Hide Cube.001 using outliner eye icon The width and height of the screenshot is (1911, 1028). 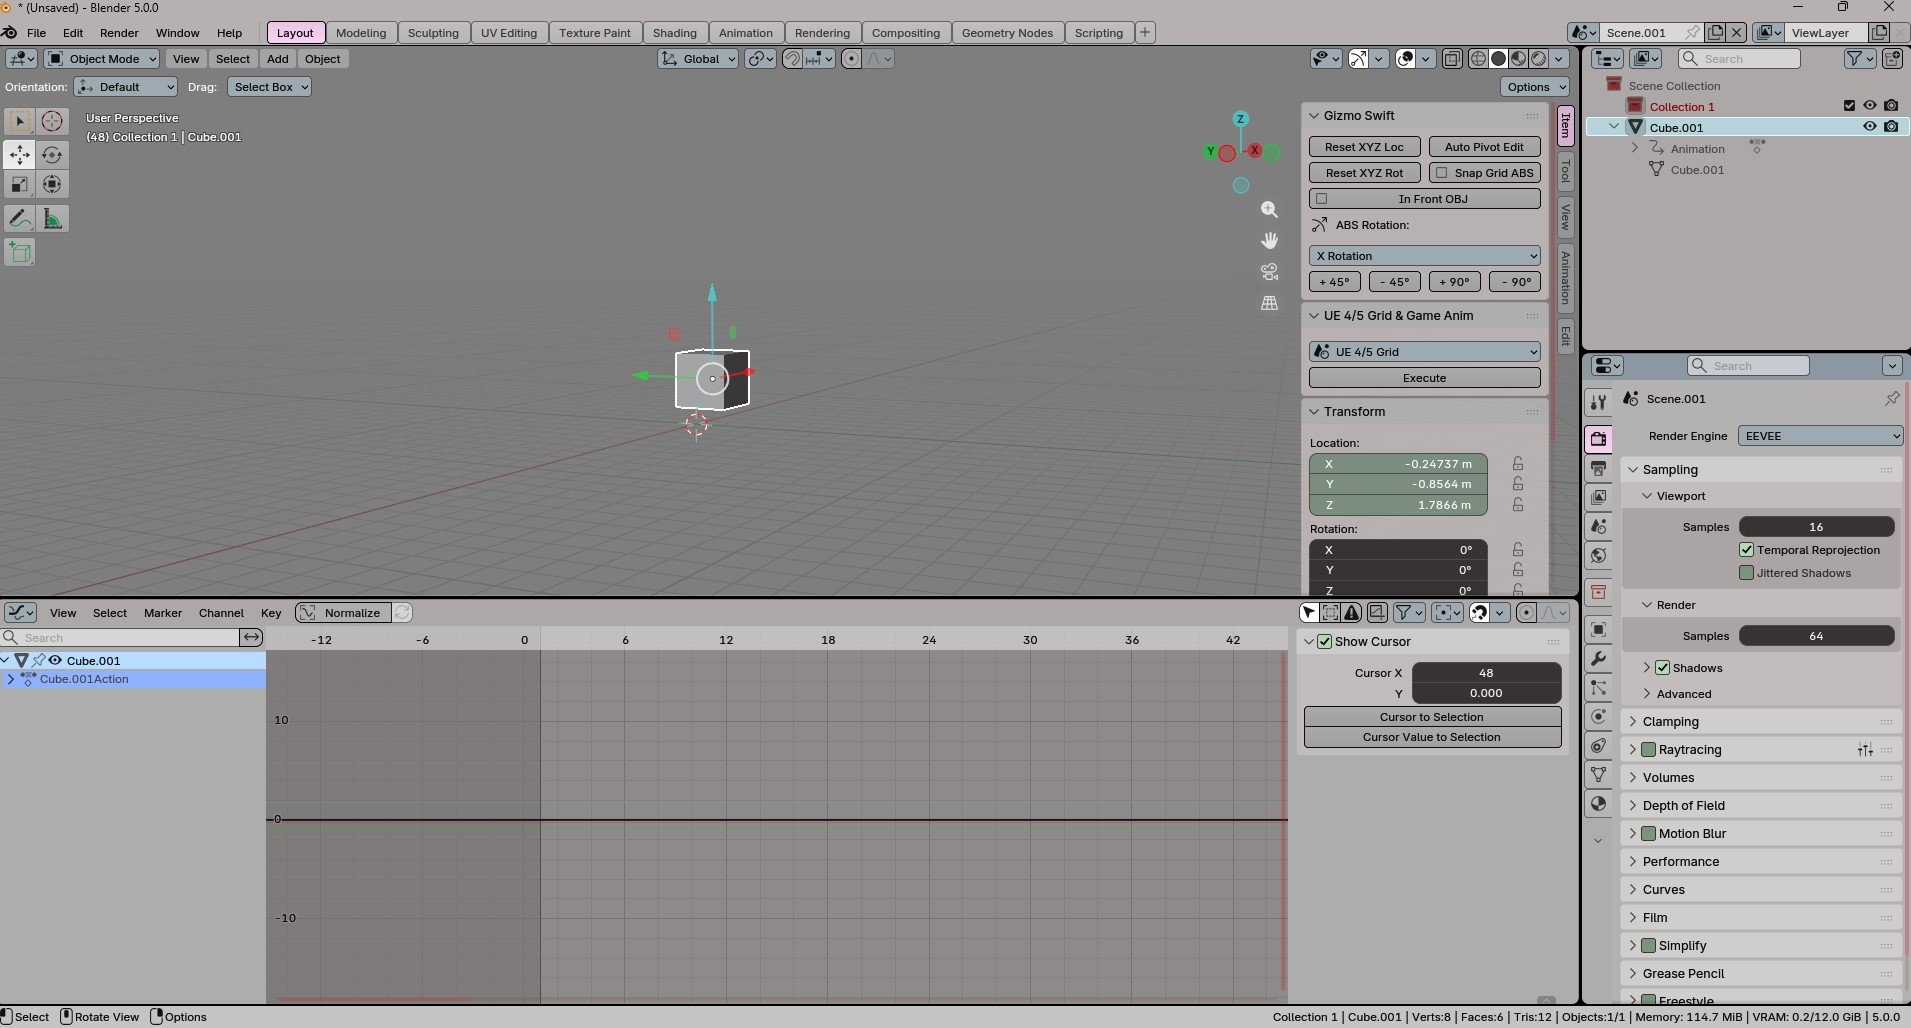pos(1869,127)
